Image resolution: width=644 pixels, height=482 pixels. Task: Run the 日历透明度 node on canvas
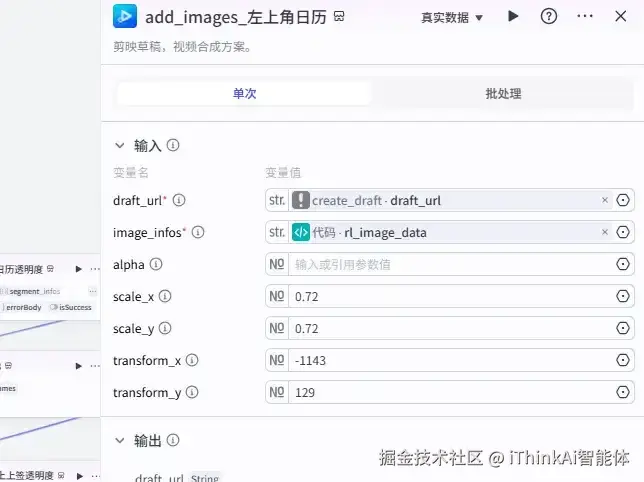[x=78, y=269]
